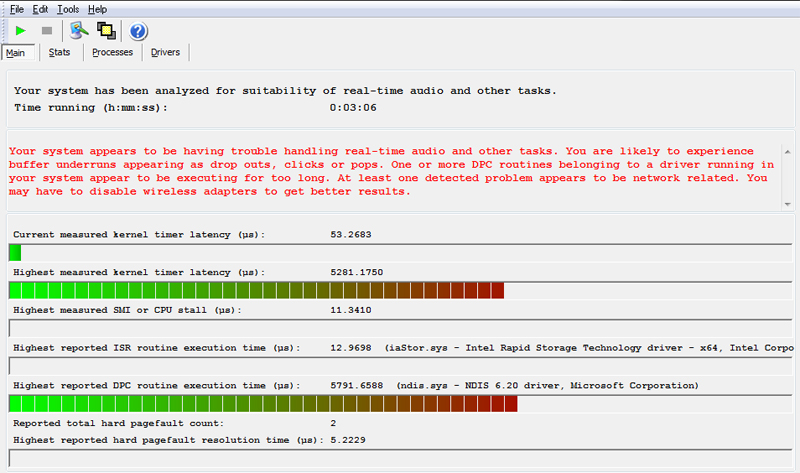Screen dimensions: 800x473
Task: Click the 'Highest measured SMI or CPU stall' label
Action: pos(127,310)
